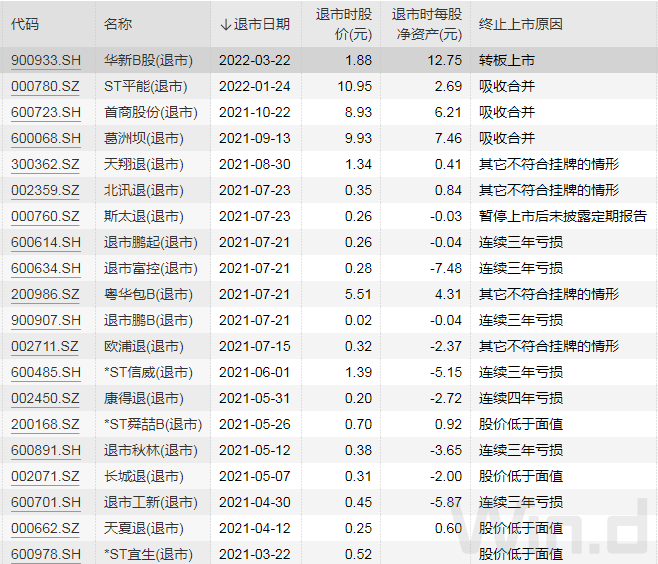Open stock code 200986.SZ link
The image size is (658, 564).
click(x=45, y=295)
